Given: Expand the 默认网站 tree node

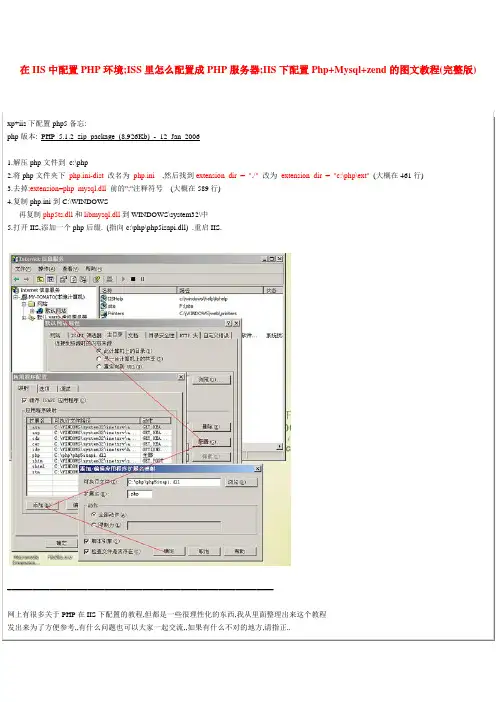Looking at the screenshot, I should click(x=32, y=310).
